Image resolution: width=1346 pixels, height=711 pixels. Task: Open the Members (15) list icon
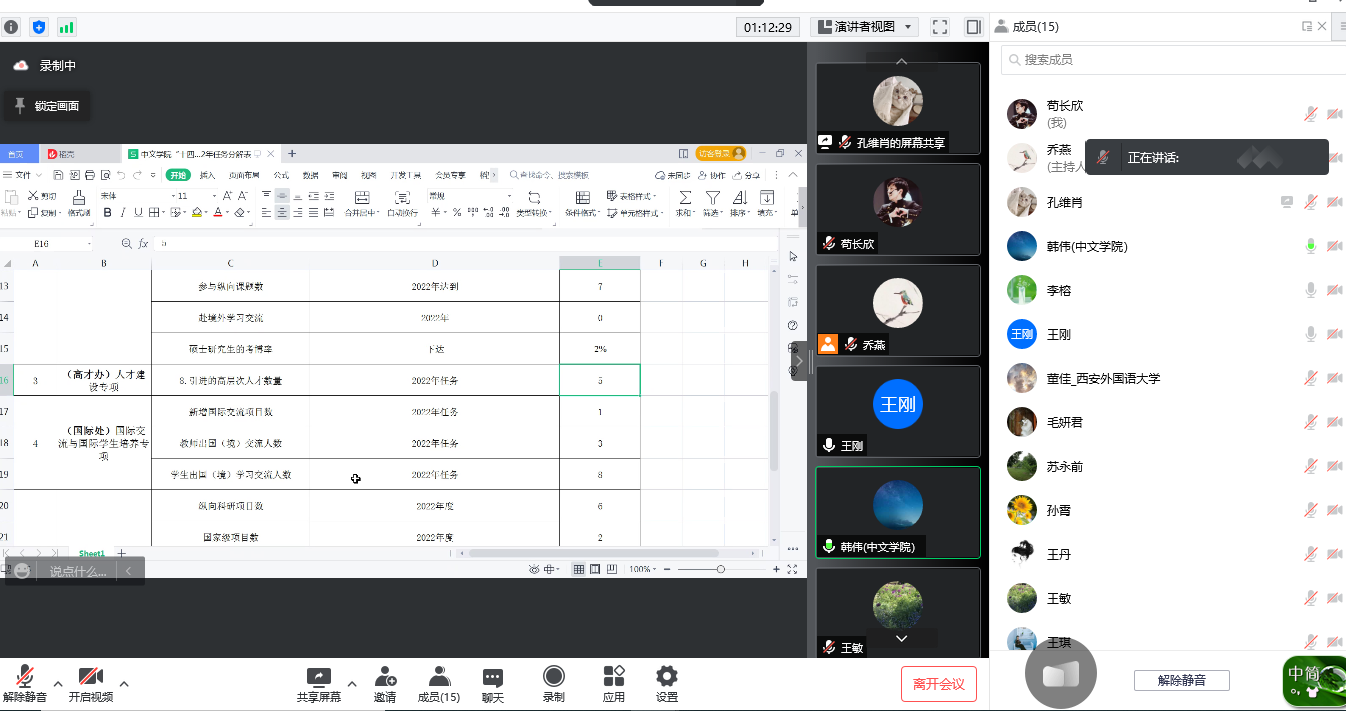[x=438, y=677]
